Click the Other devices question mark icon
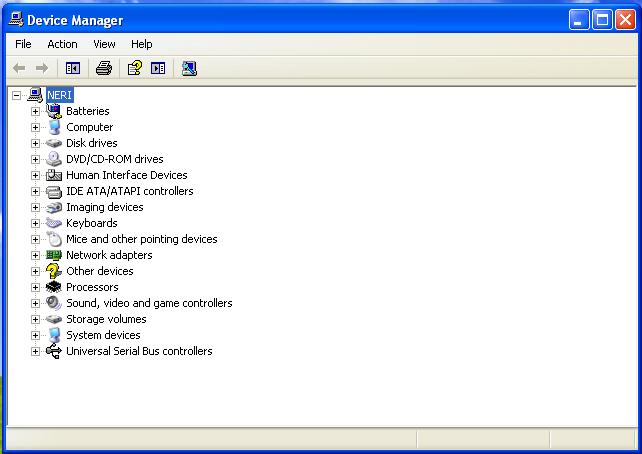Screen dimensions: 642x454 point(54,271)
